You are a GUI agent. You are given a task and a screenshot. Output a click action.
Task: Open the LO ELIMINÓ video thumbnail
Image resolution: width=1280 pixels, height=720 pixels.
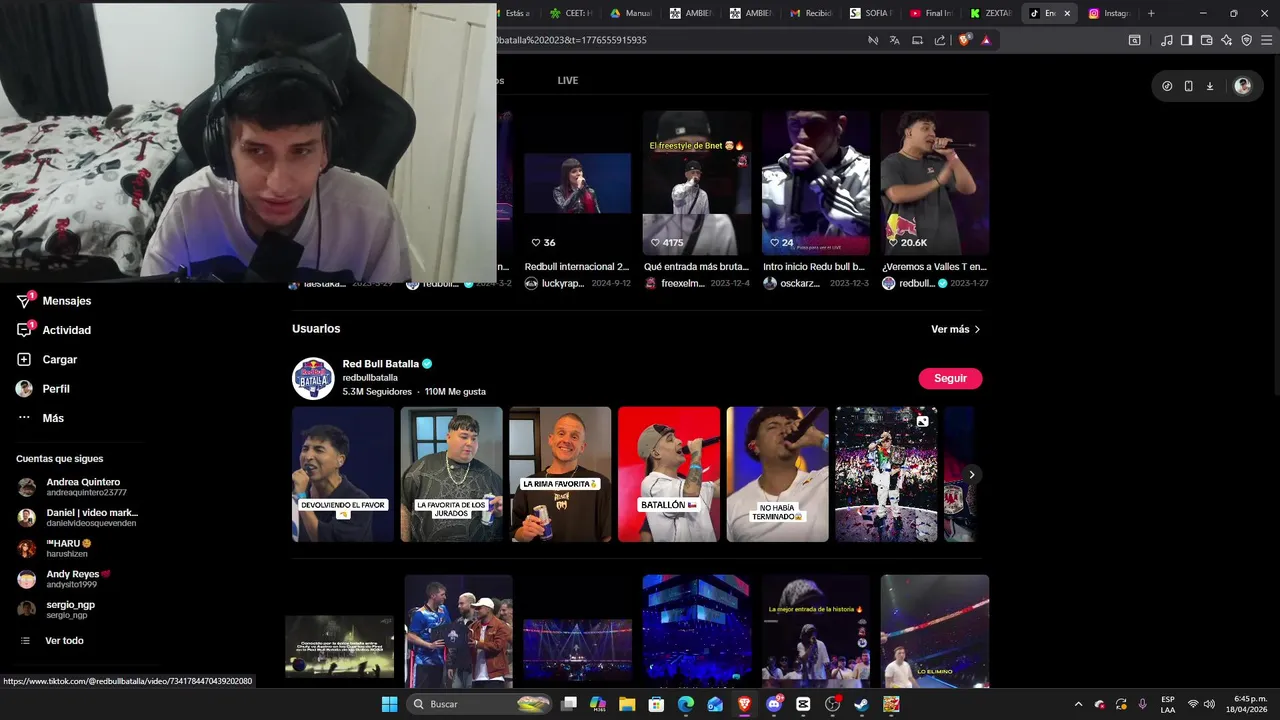(x=935, y=631)
